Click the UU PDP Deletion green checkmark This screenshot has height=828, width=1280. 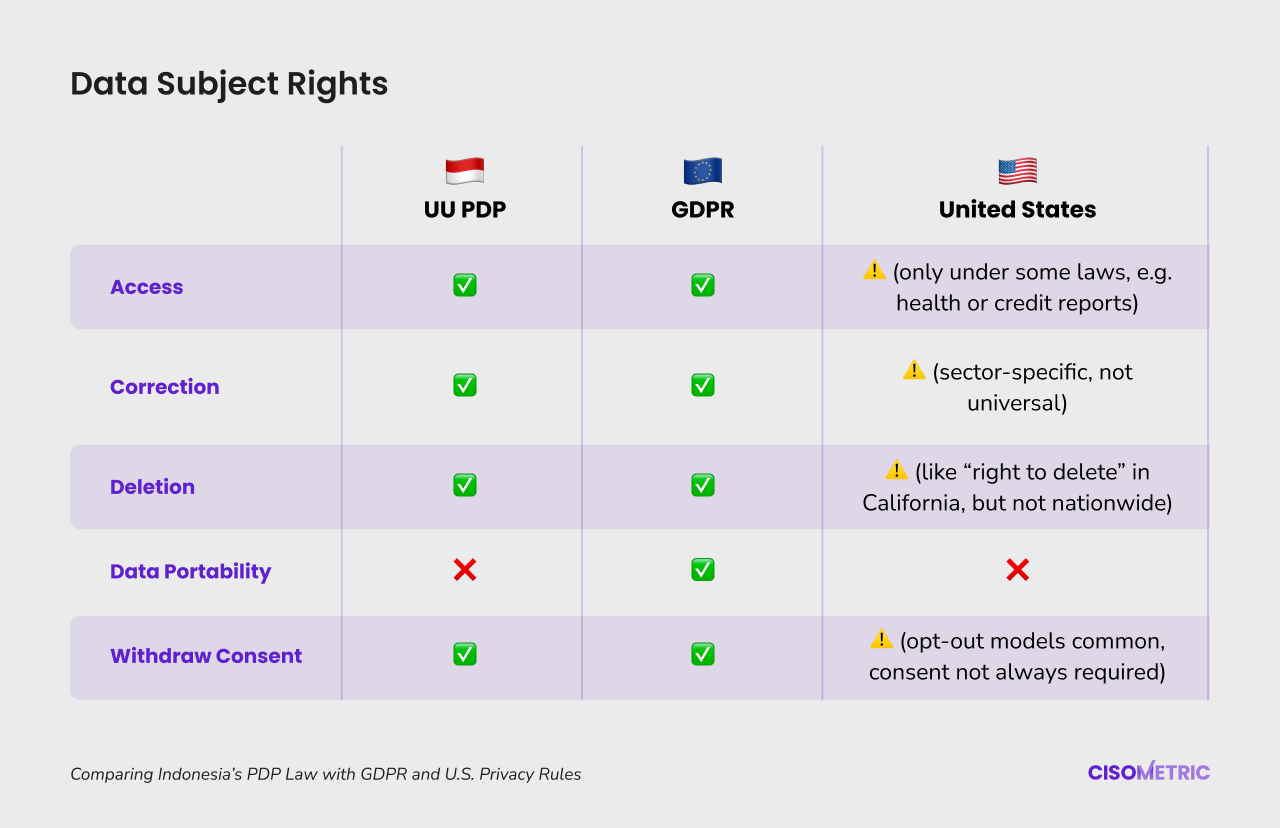464,485
